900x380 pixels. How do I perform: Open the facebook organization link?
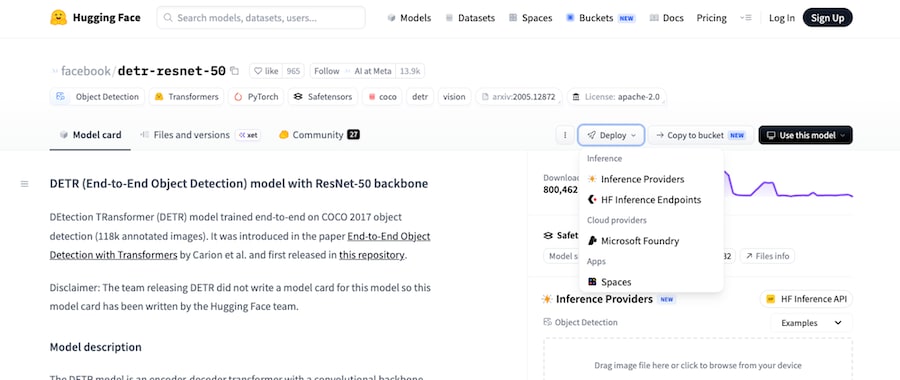(86, 71)
